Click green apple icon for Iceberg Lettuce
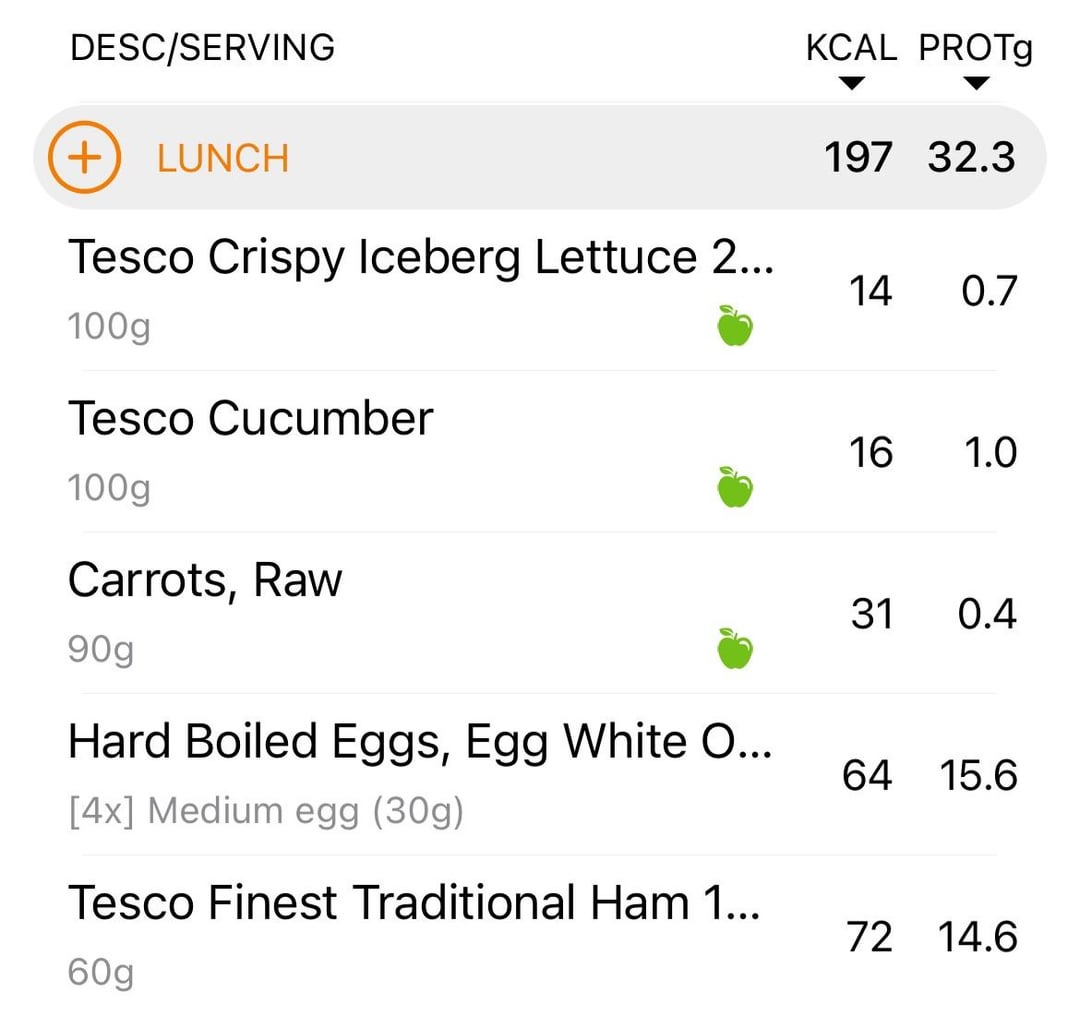This screenshot has height=1016, width=1080. 734,325
